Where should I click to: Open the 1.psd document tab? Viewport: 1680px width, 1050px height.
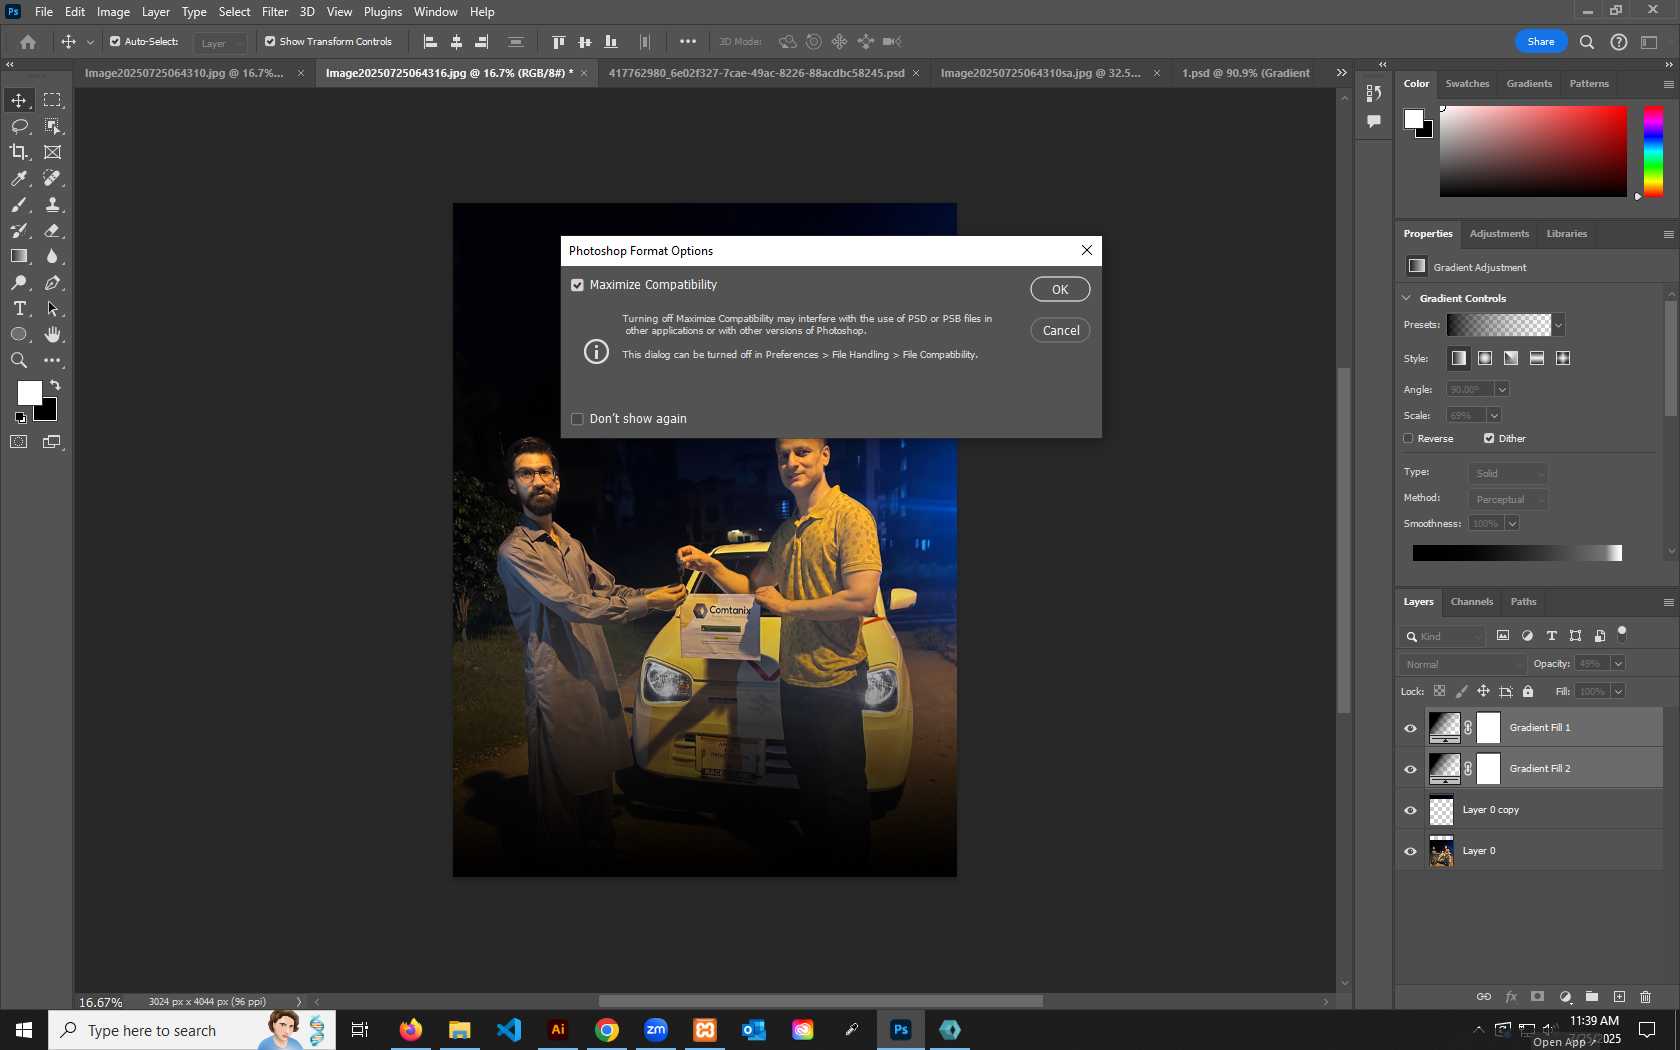[1246, 73]
